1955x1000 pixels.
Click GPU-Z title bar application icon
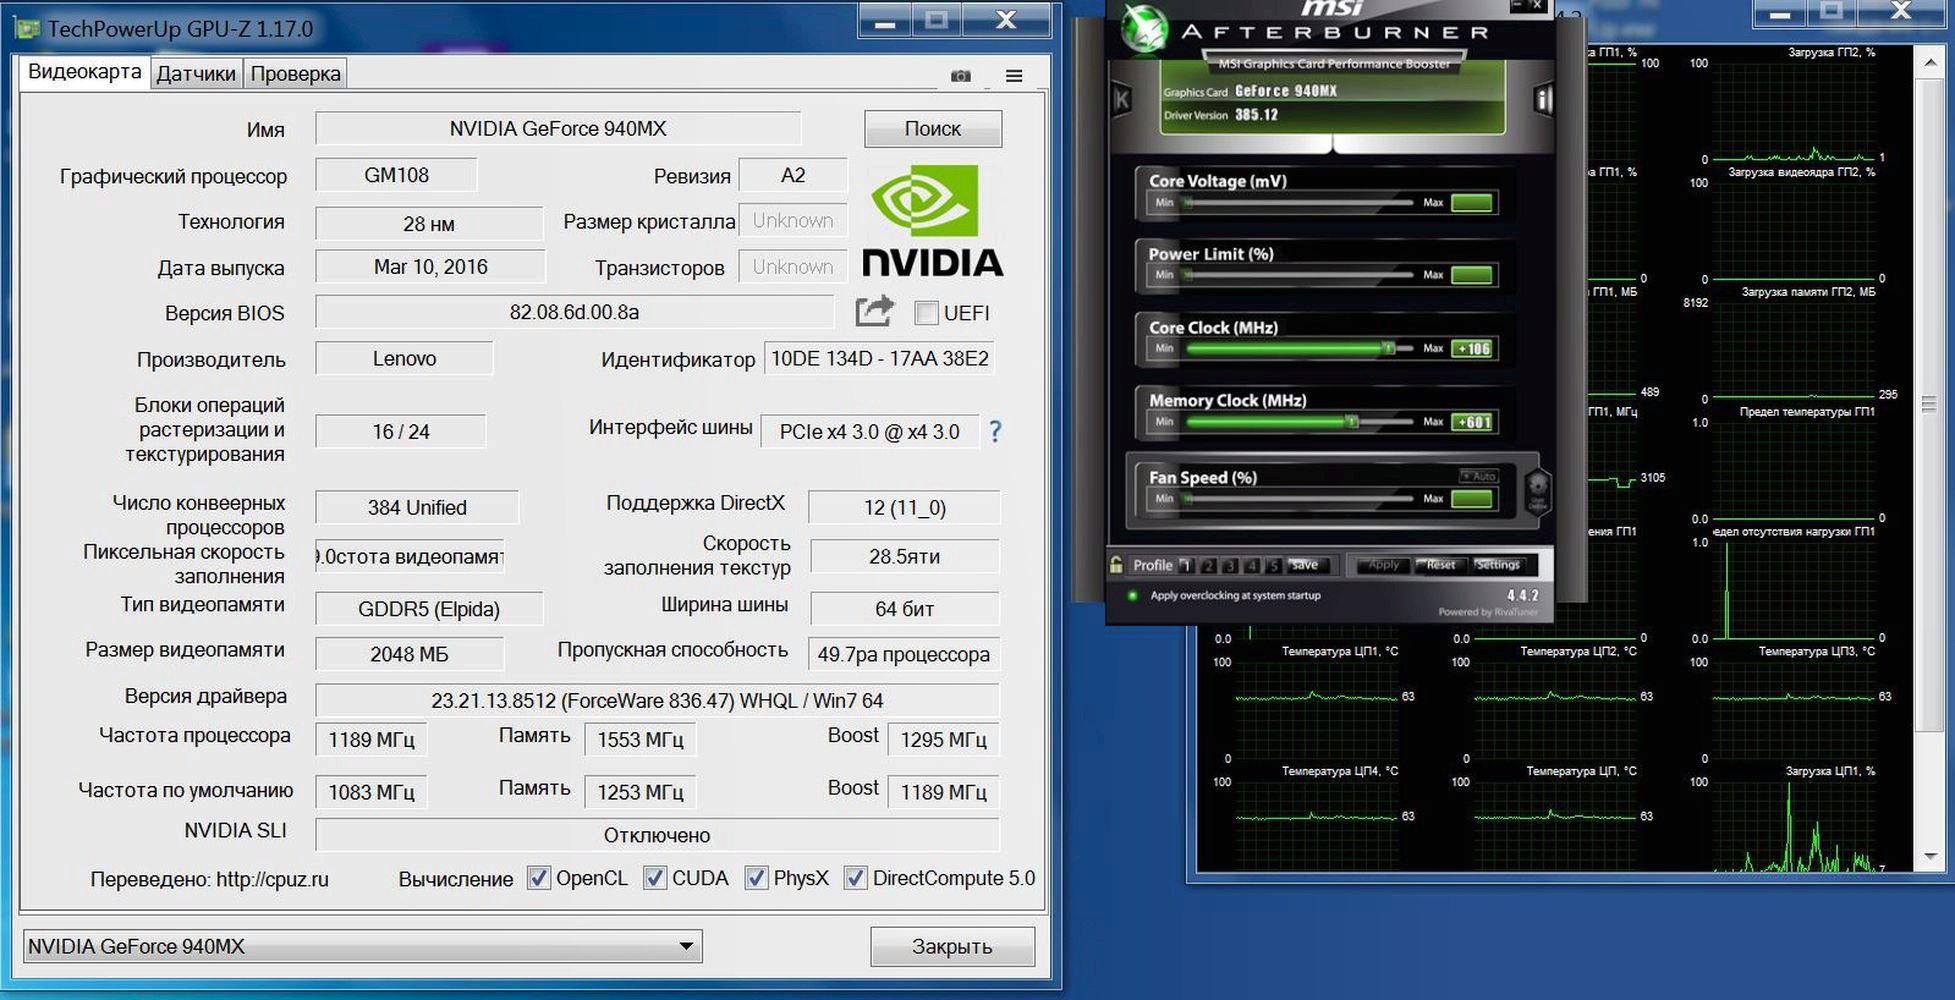click(x=28, y=28)
